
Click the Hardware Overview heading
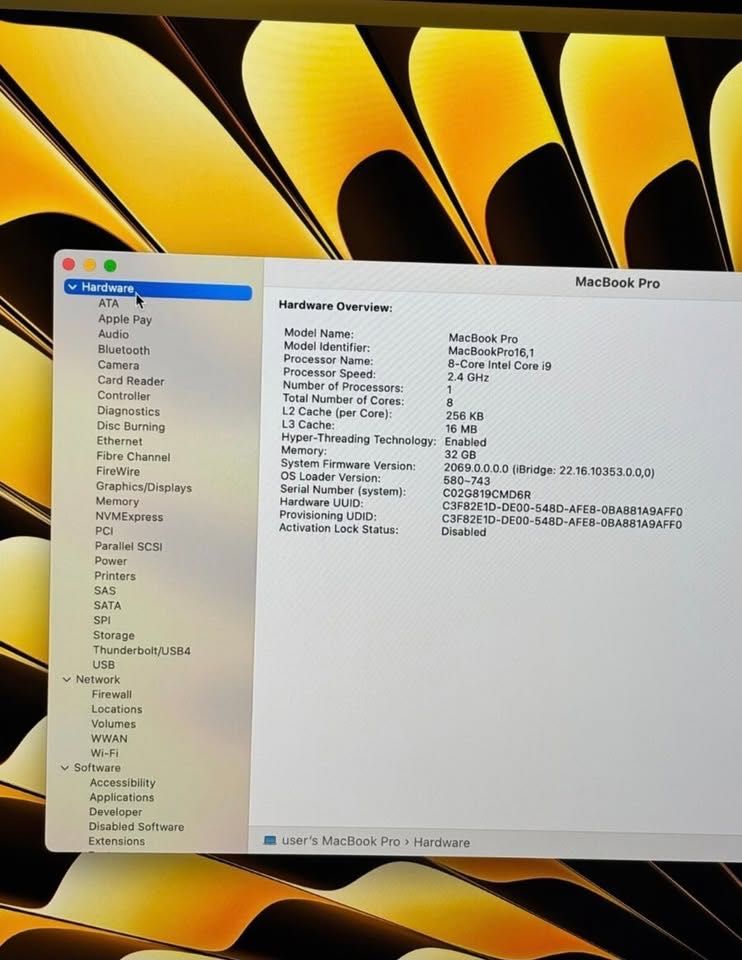pyautogui.click(x=335, y=306)
